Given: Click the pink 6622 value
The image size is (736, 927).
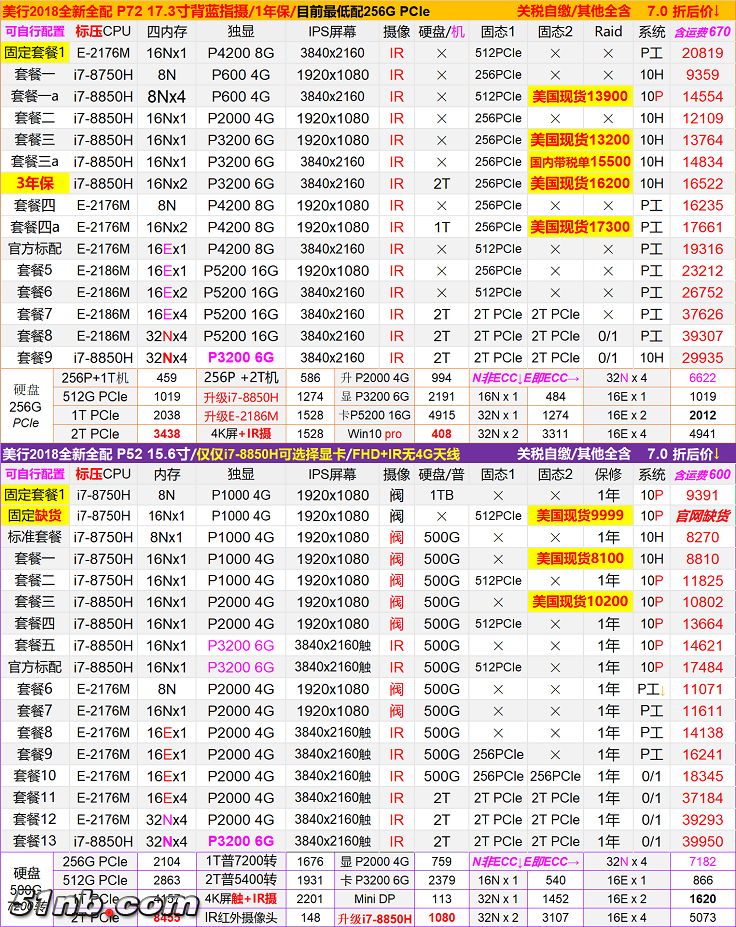Looking at the screenshot, I should point(702,378).
